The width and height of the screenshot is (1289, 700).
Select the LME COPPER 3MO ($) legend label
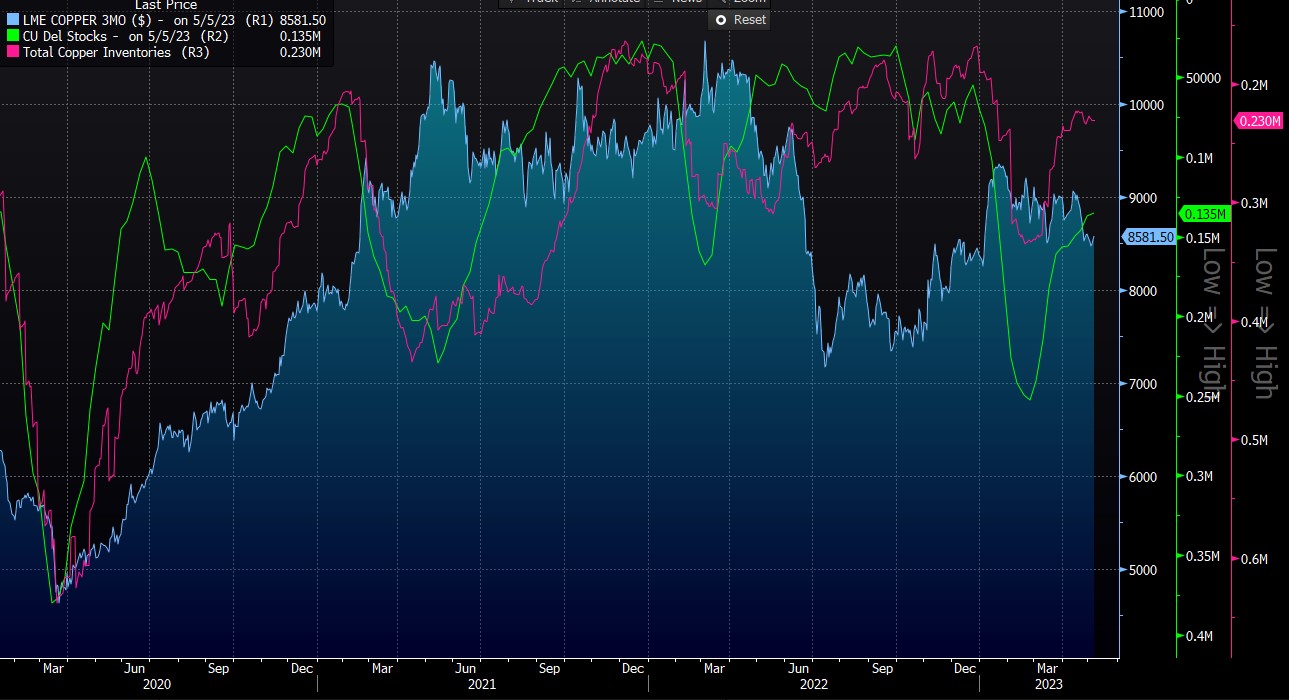[86, 20]
